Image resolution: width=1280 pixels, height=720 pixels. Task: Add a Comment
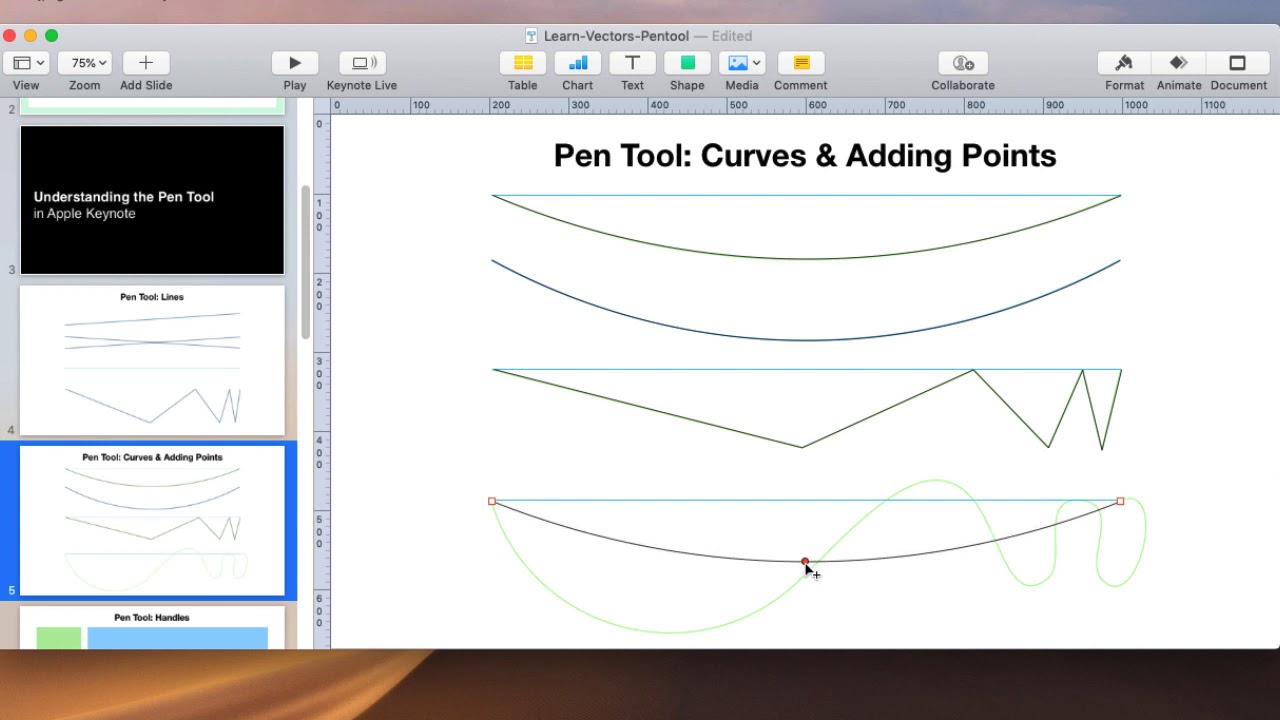[800, 63]
